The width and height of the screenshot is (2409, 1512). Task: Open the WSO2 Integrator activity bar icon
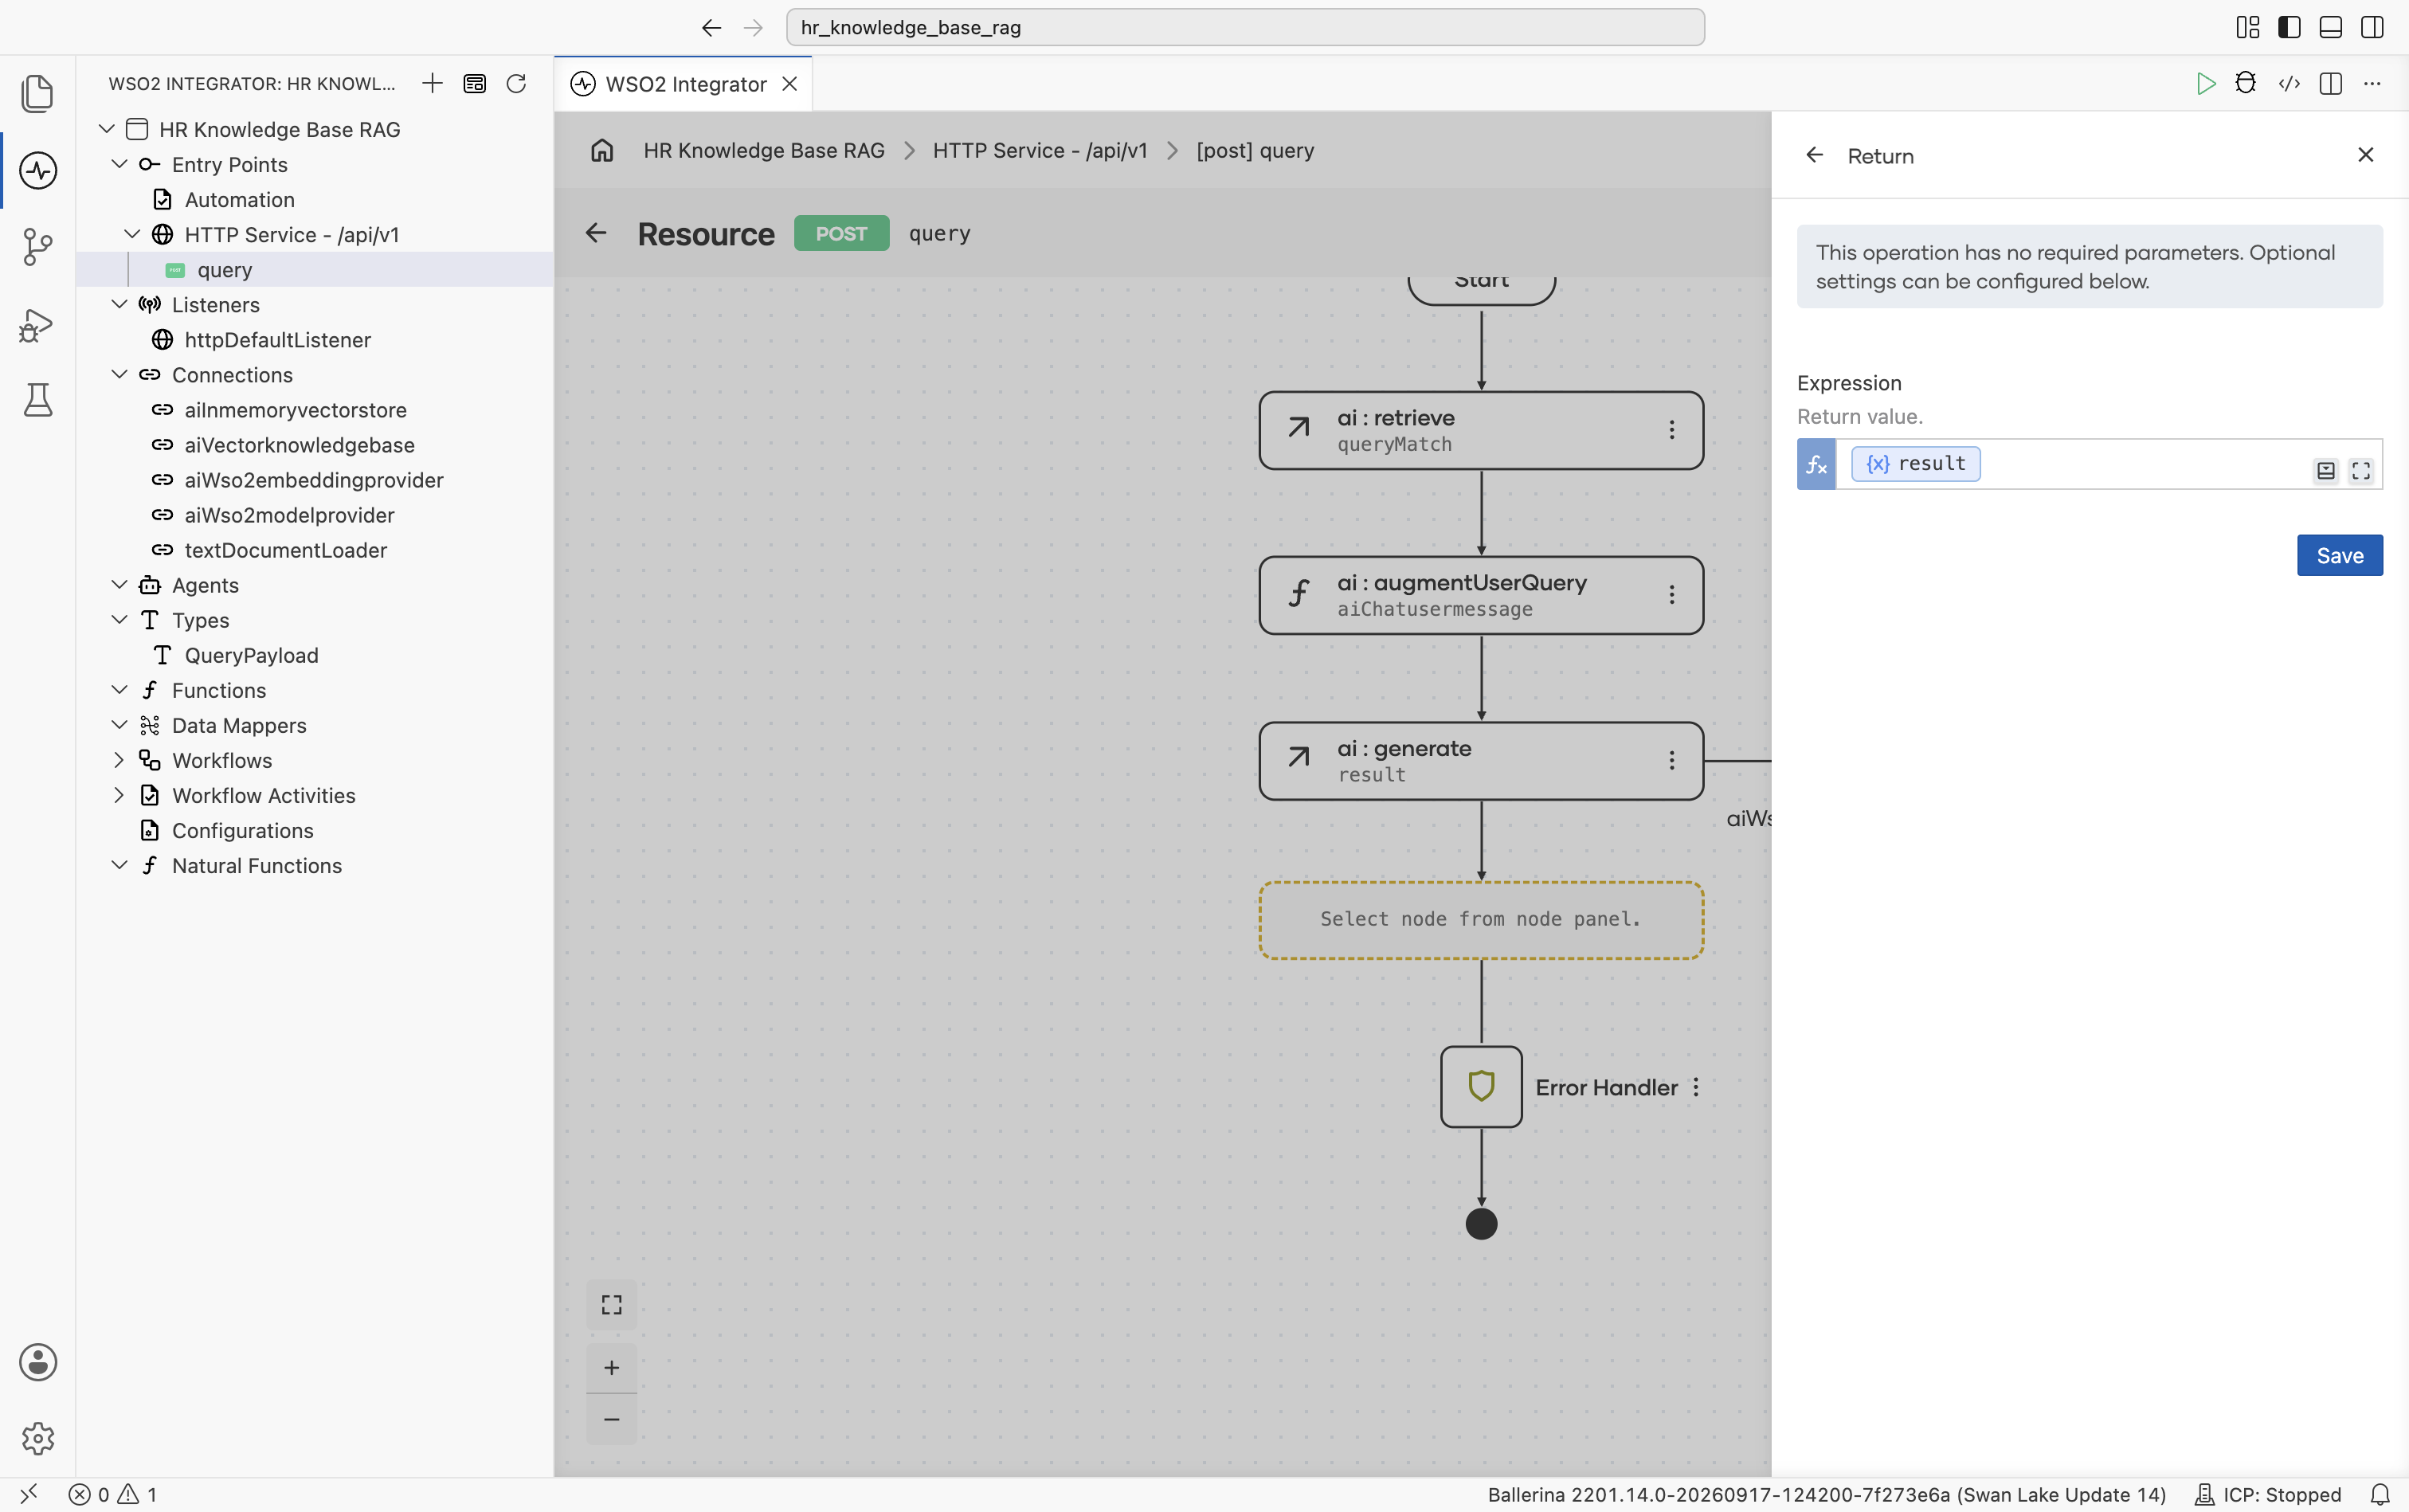pos(37,170)
